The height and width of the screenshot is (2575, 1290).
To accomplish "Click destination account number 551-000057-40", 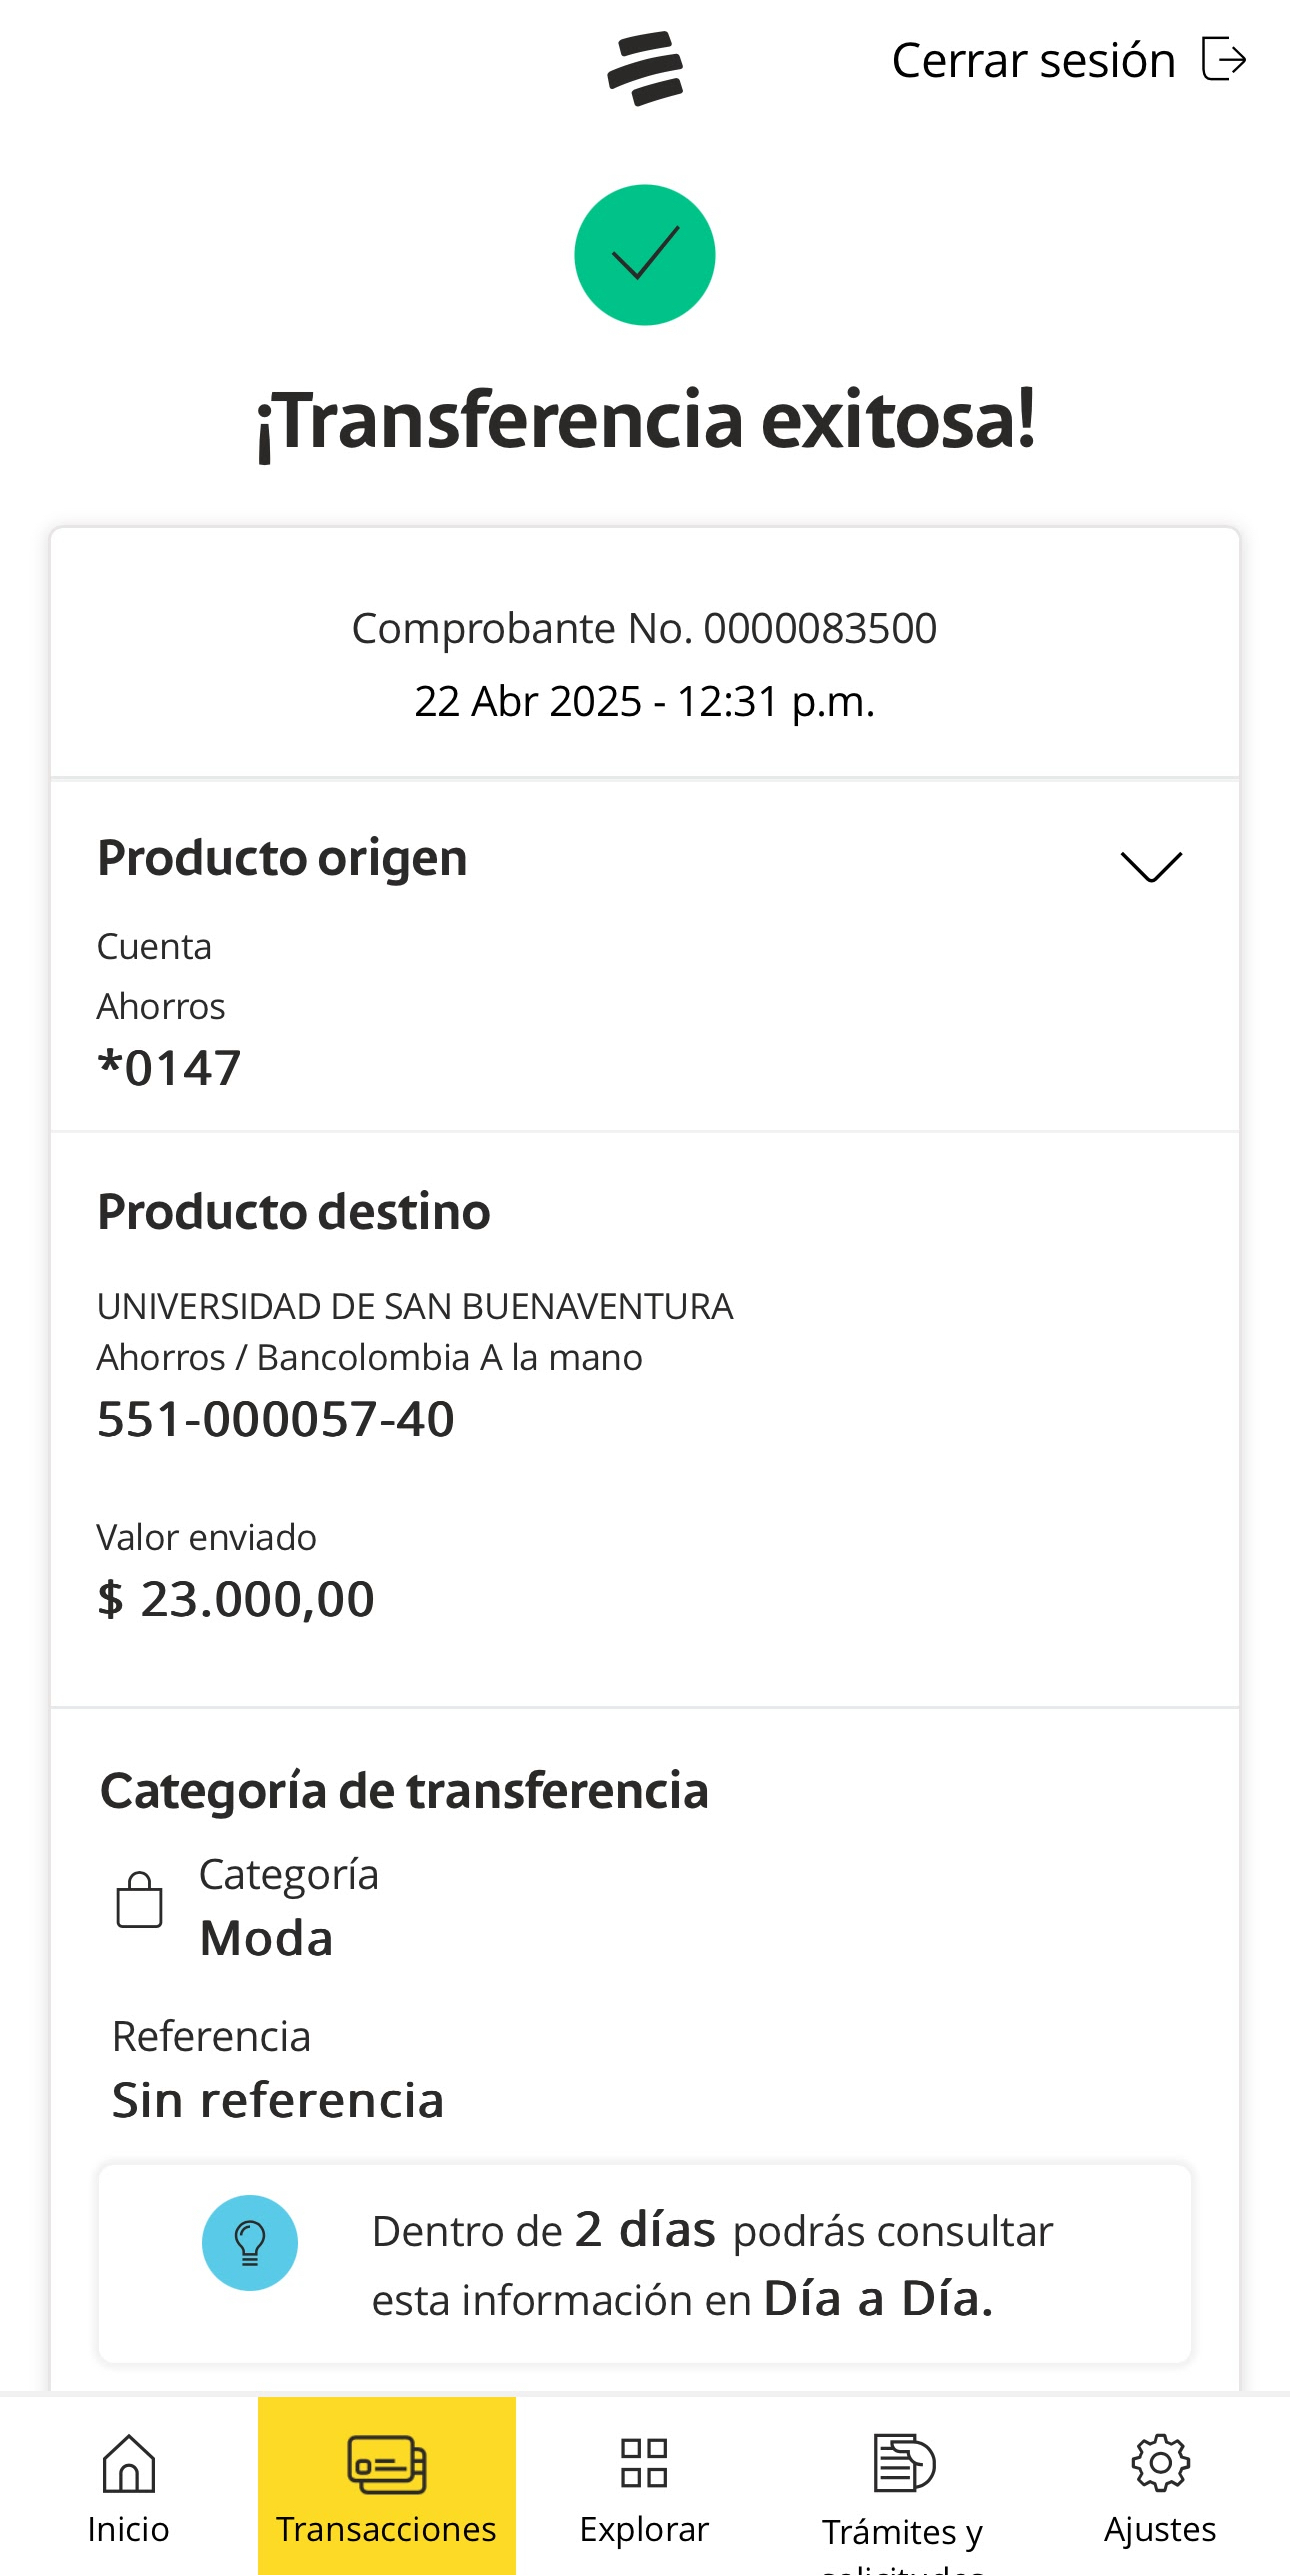I will pos(276,1419).
